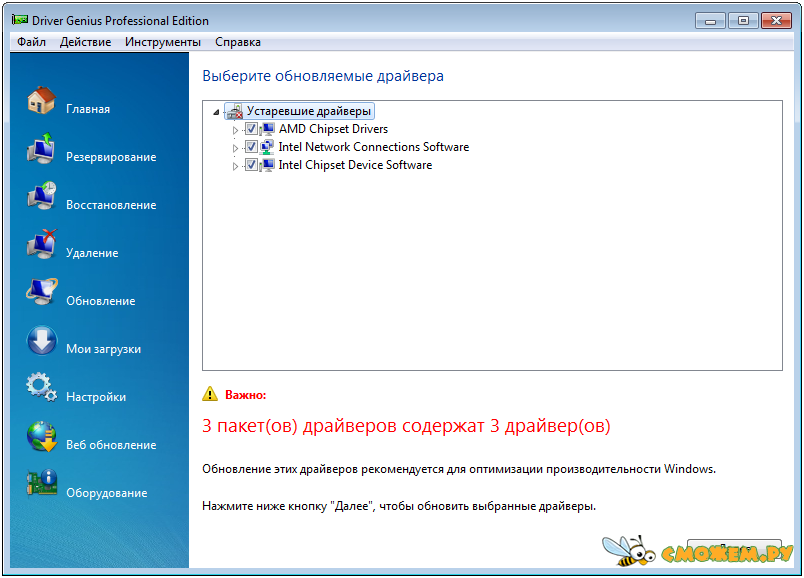
Task: Click the Устаревшие драйверы root icon
Action: 235,111
